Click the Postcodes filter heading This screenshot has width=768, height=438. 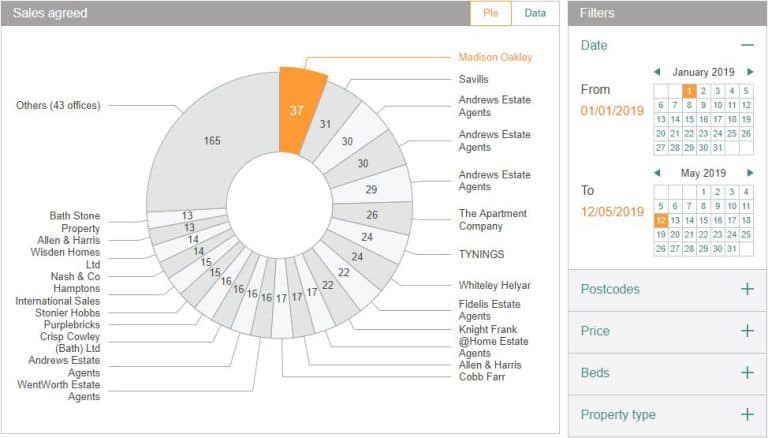[x=610, y=289]
